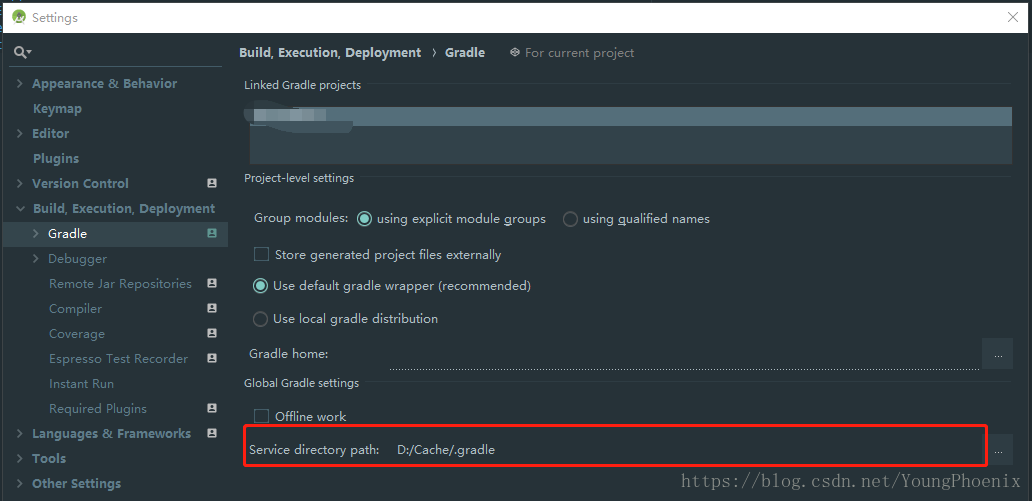Open Espresso Test Recorder settings
This screenshot has height=501, width=1032.
(x=118, y=359)
